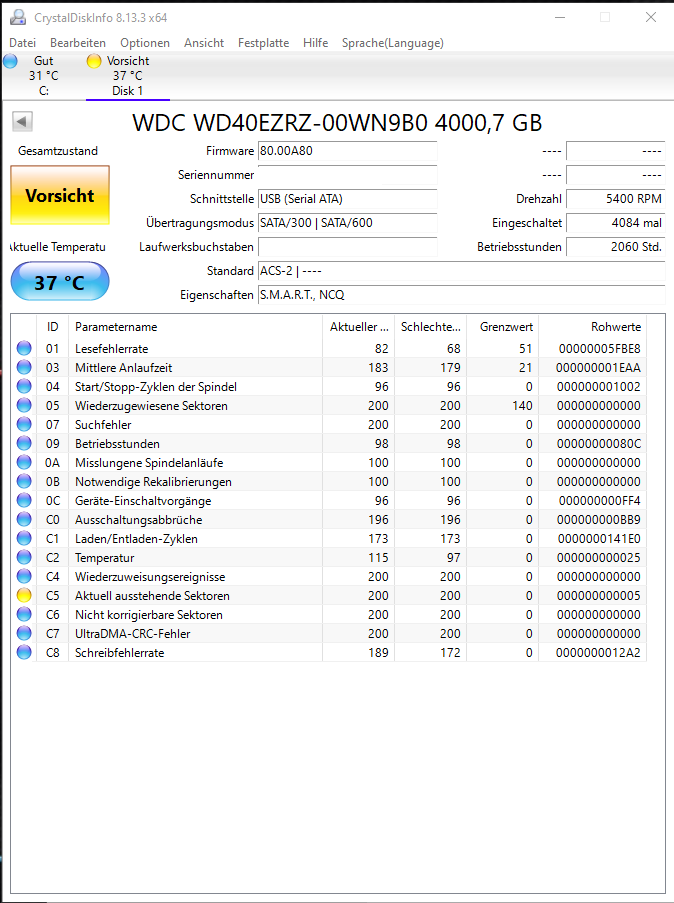Click the status orb for Temperatur row C2
The width and height of the screenshot is (674, 903).
(24, 557)
